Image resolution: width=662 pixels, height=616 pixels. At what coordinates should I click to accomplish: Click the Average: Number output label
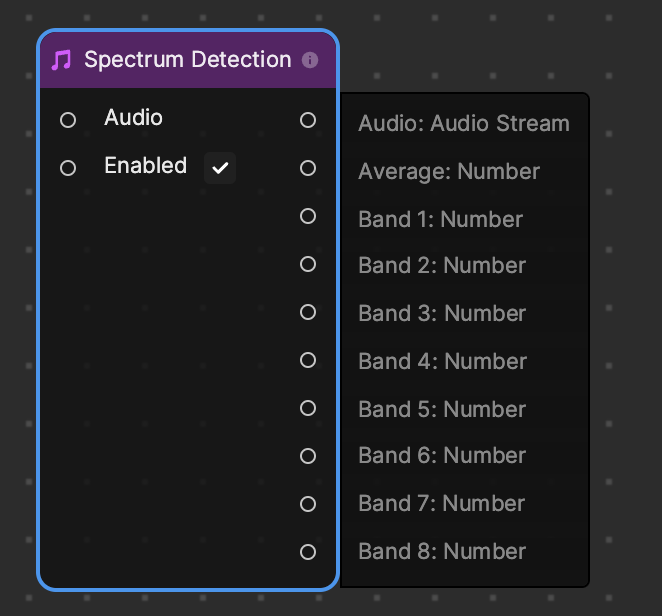[449, 171]
